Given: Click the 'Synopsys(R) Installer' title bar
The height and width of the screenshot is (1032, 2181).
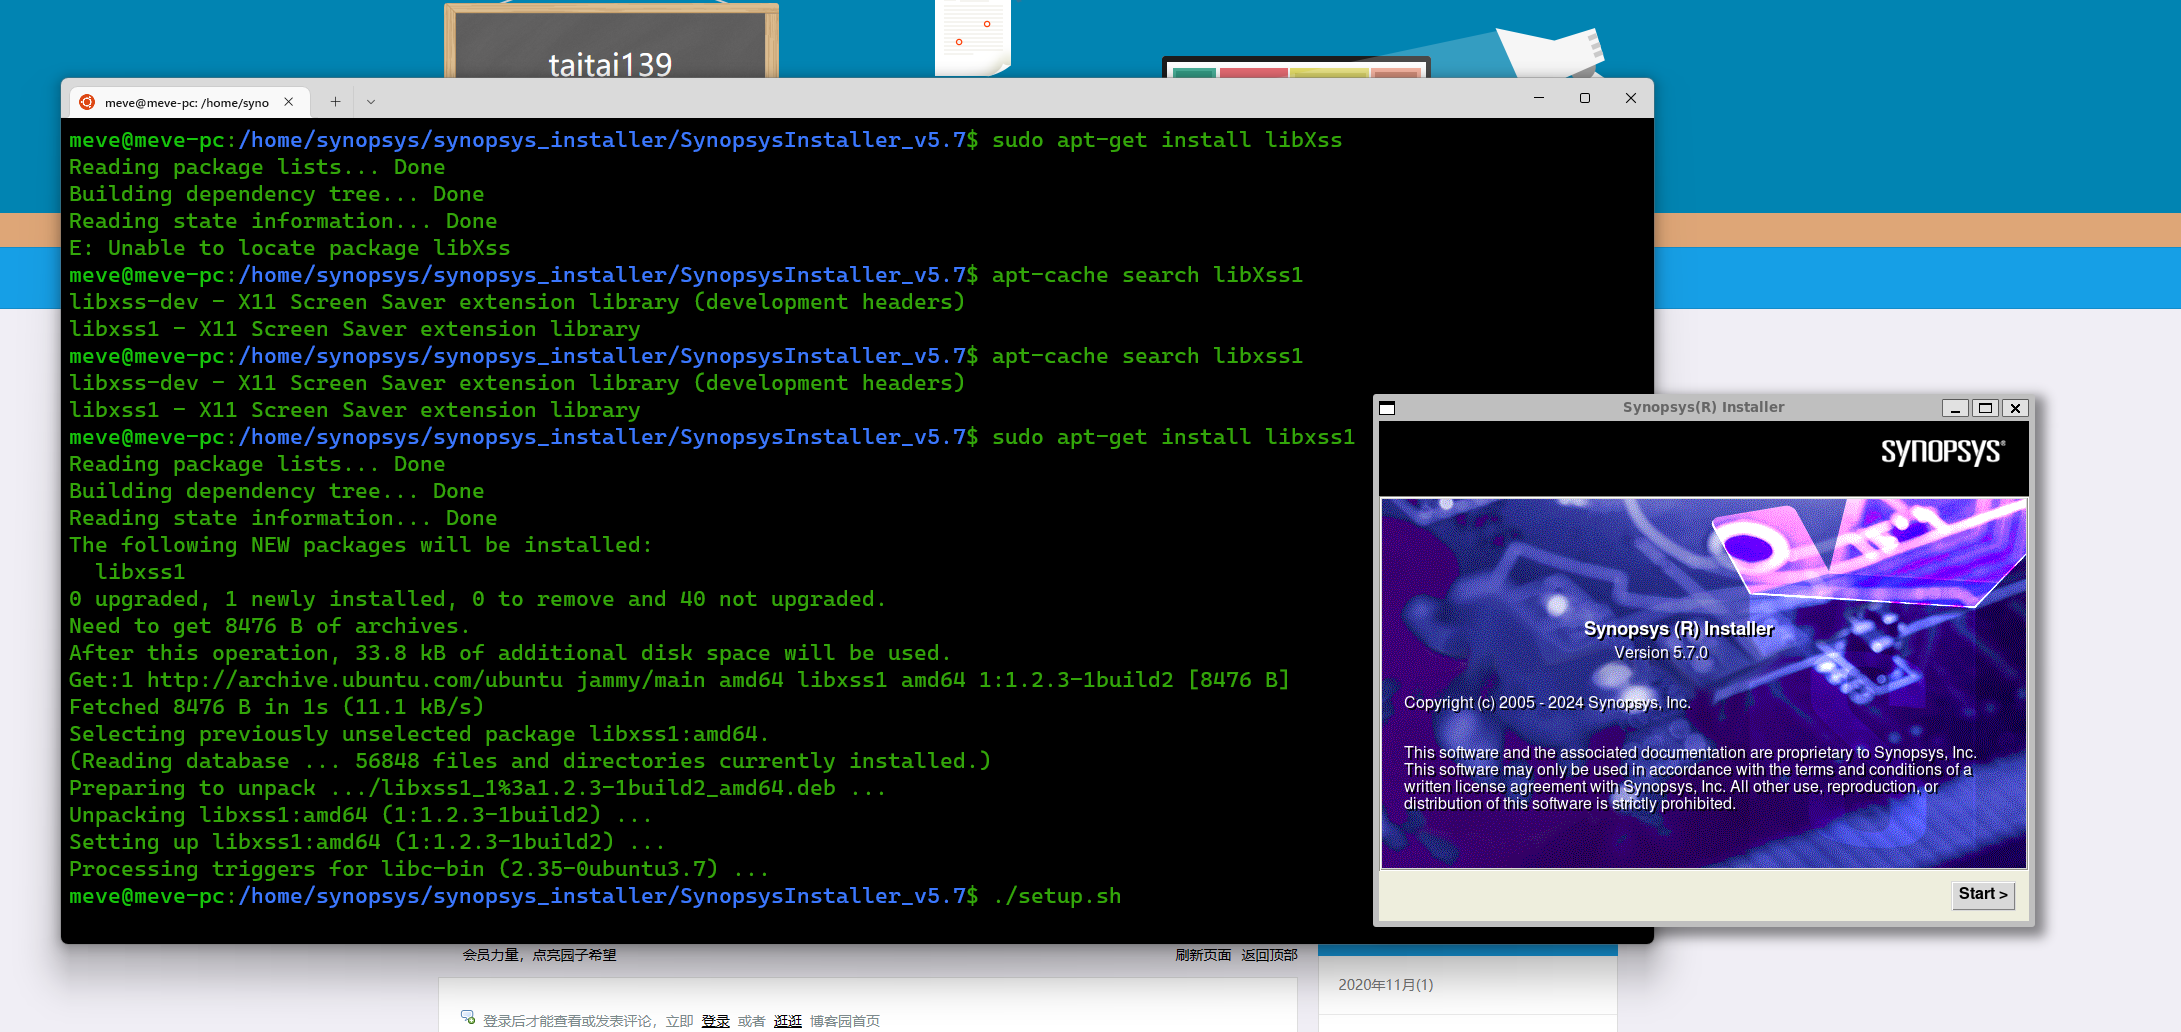Looking at the screenshot, I should tap(1703, 407).
